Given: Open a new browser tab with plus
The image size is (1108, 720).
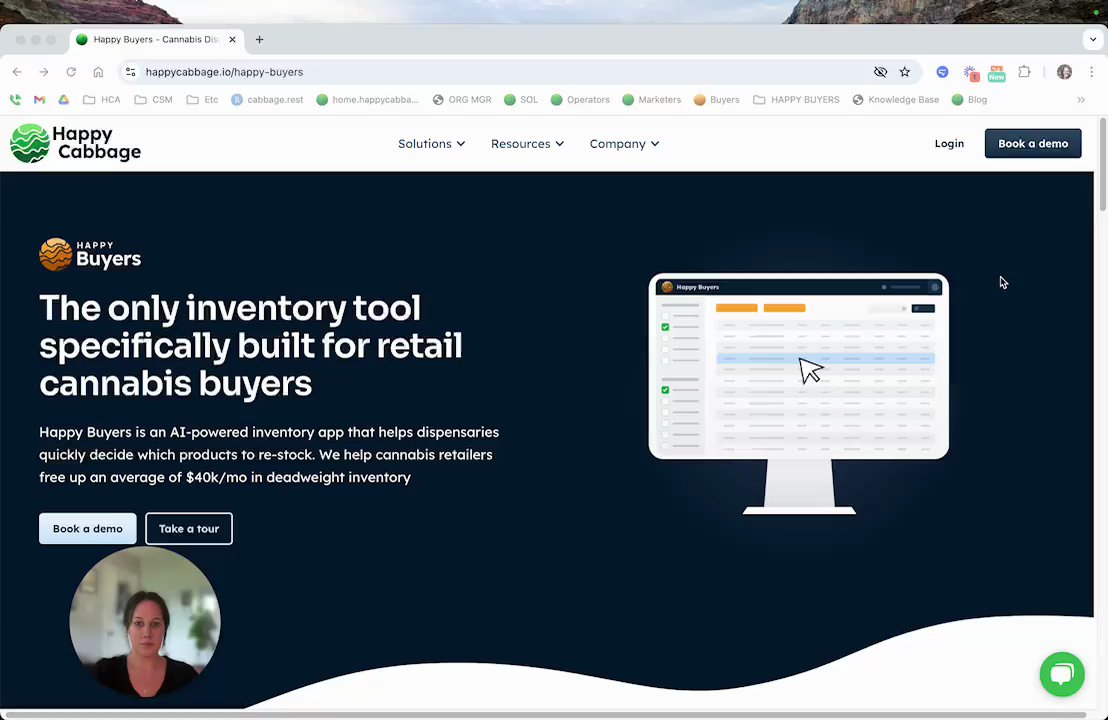Looking at the screenshot, I should click(x=259, y=40).
